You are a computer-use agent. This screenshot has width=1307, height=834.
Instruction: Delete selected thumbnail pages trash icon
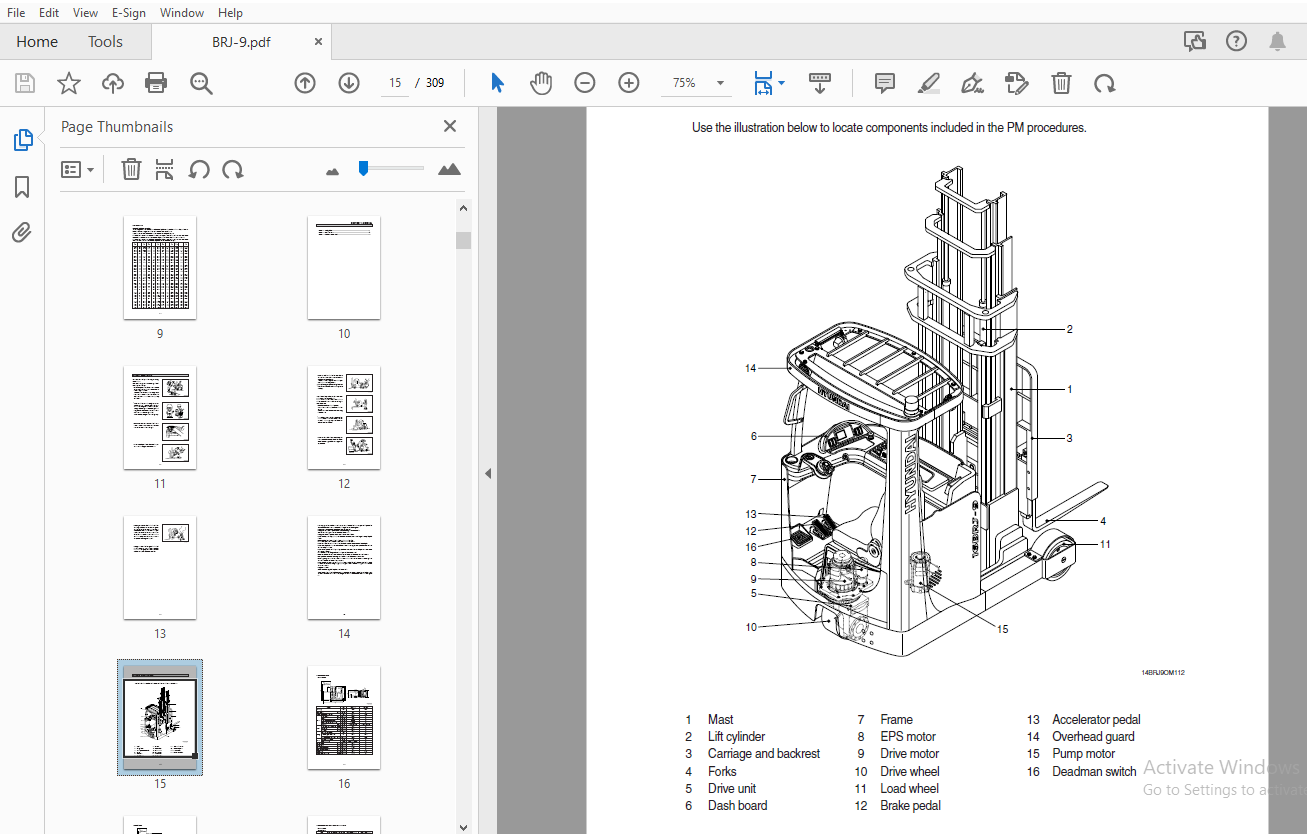coord(131,169)
